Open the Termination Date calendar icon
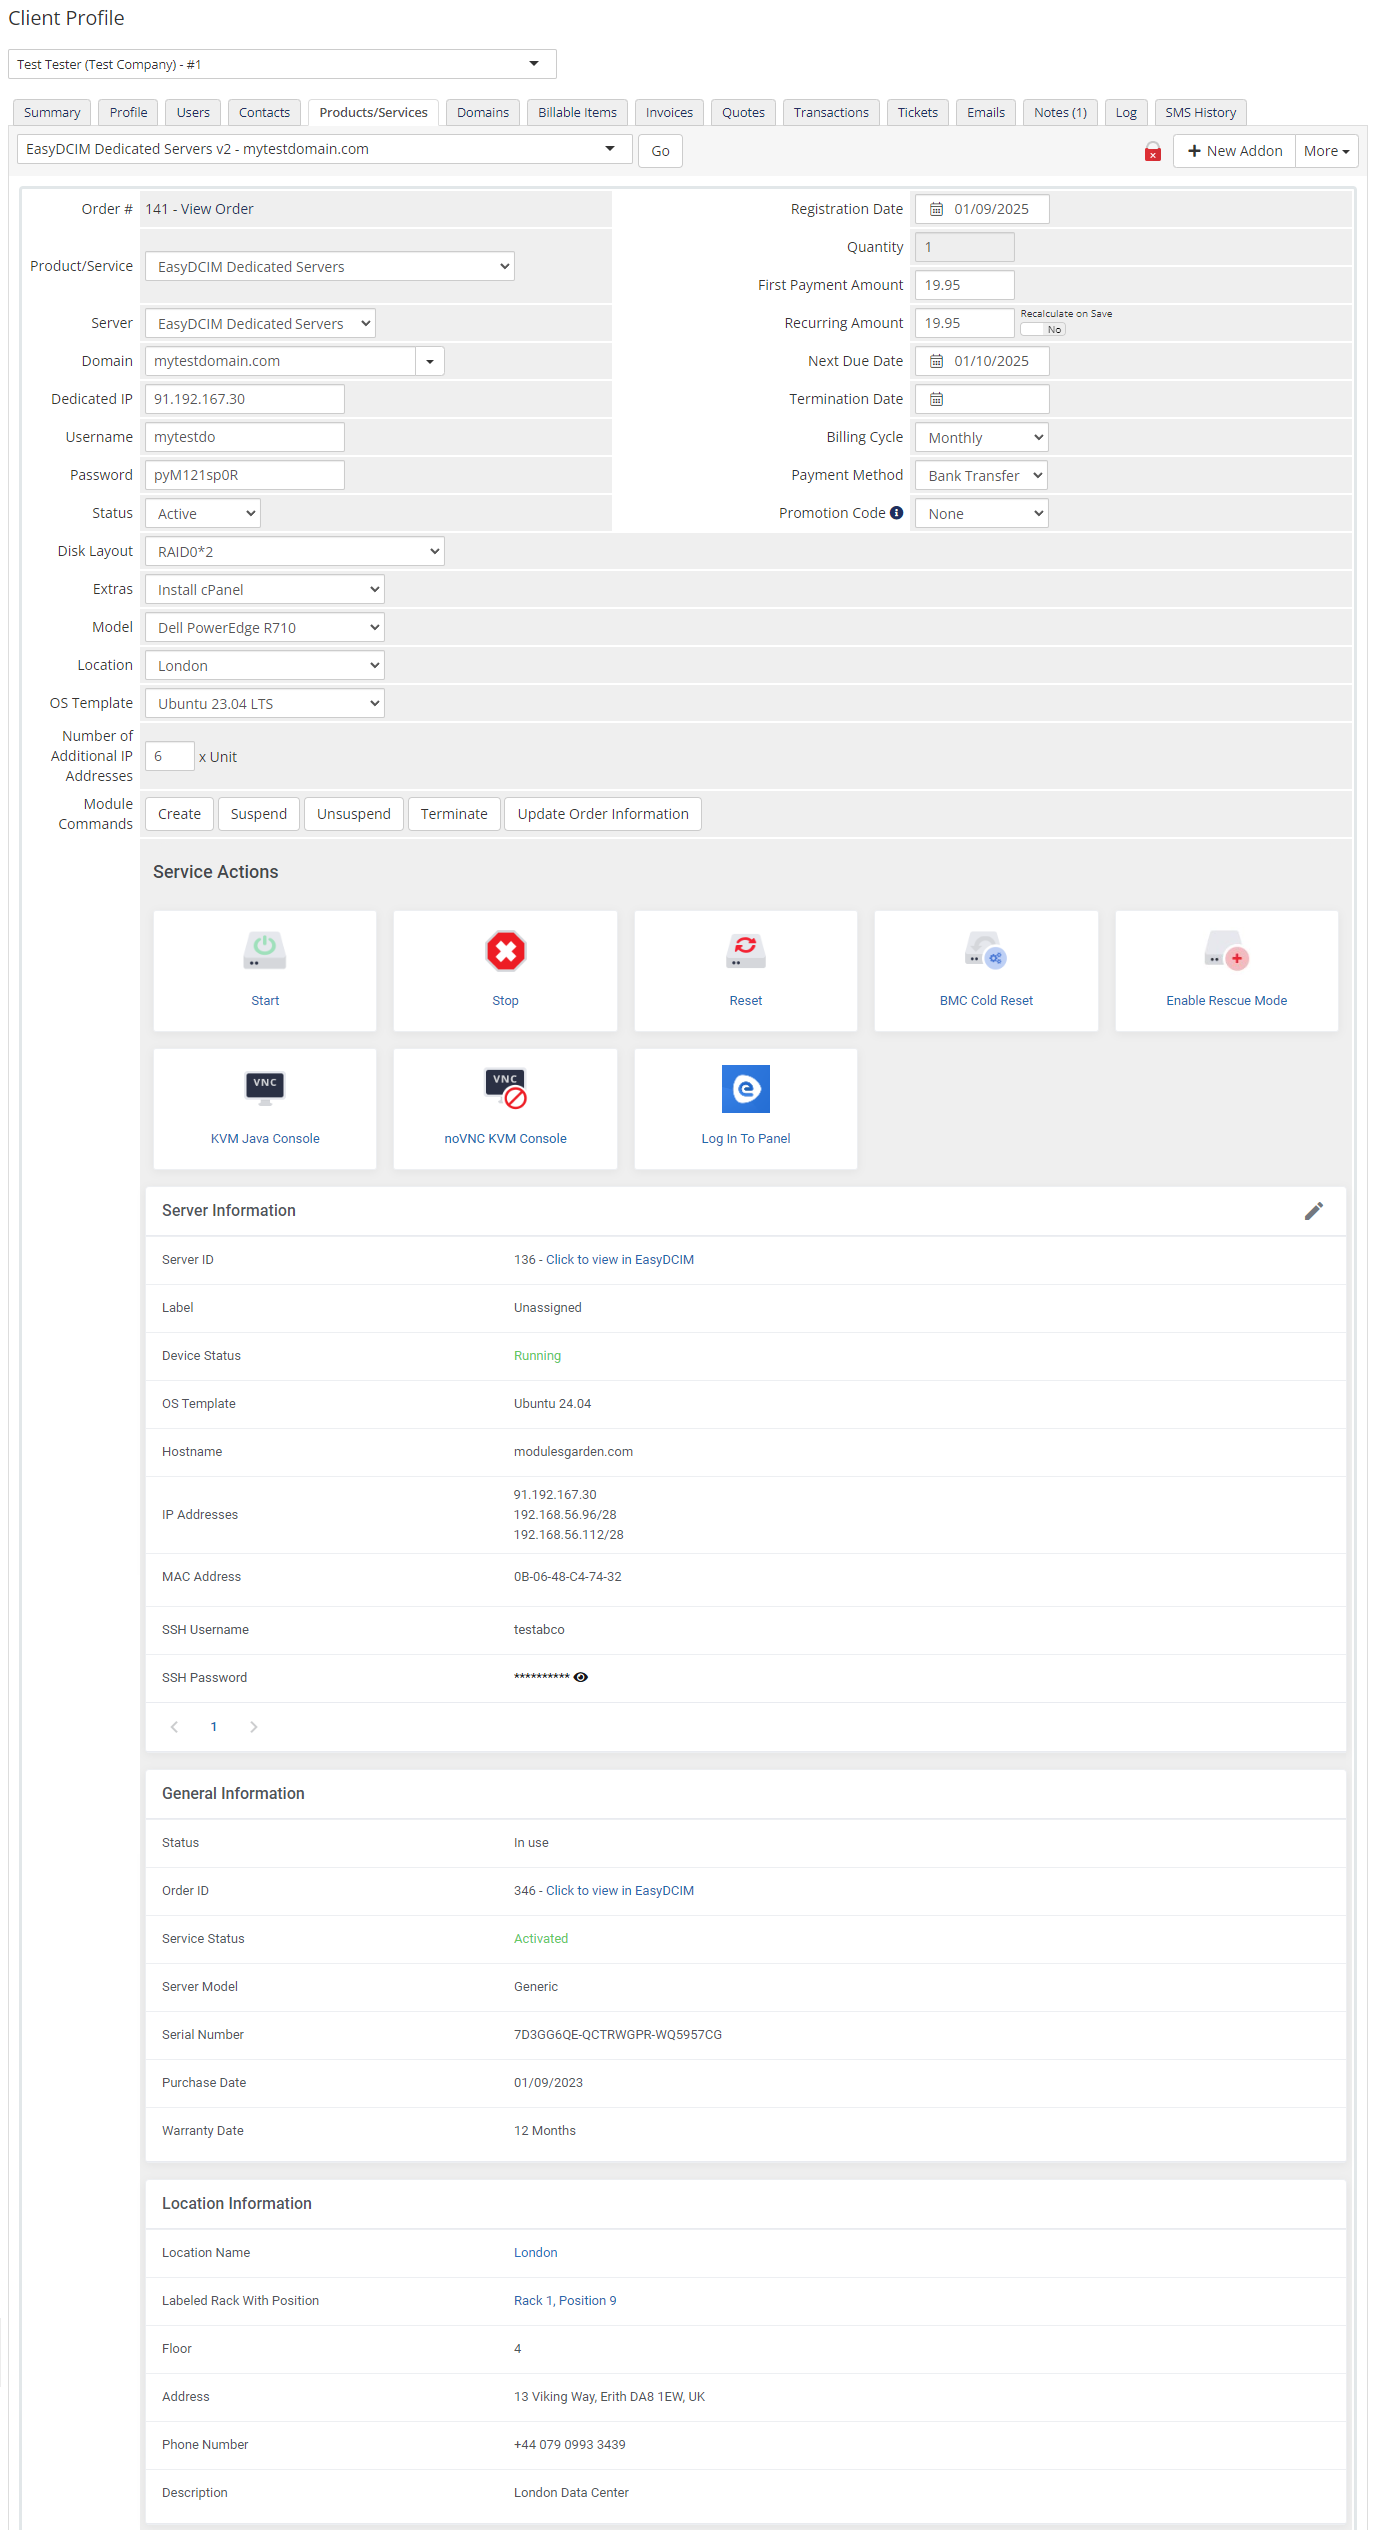The image size is (1376, 2530). [937, 399]
